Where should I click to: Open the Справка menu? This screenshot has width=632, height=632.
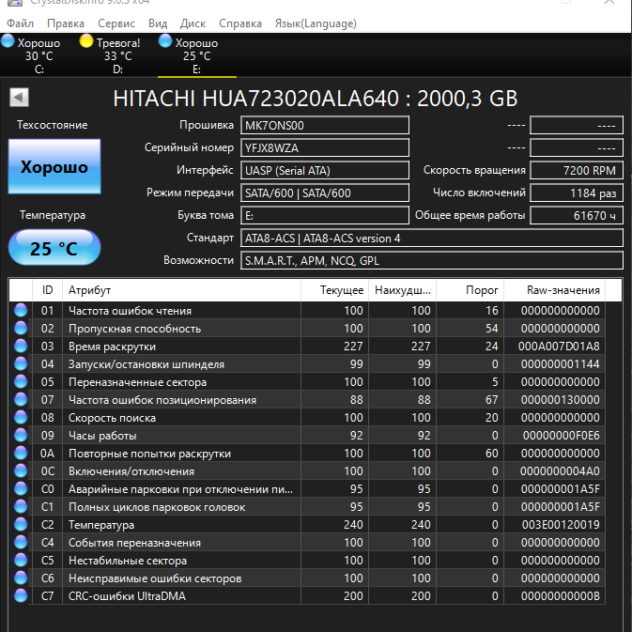click(x=240, y=23)
